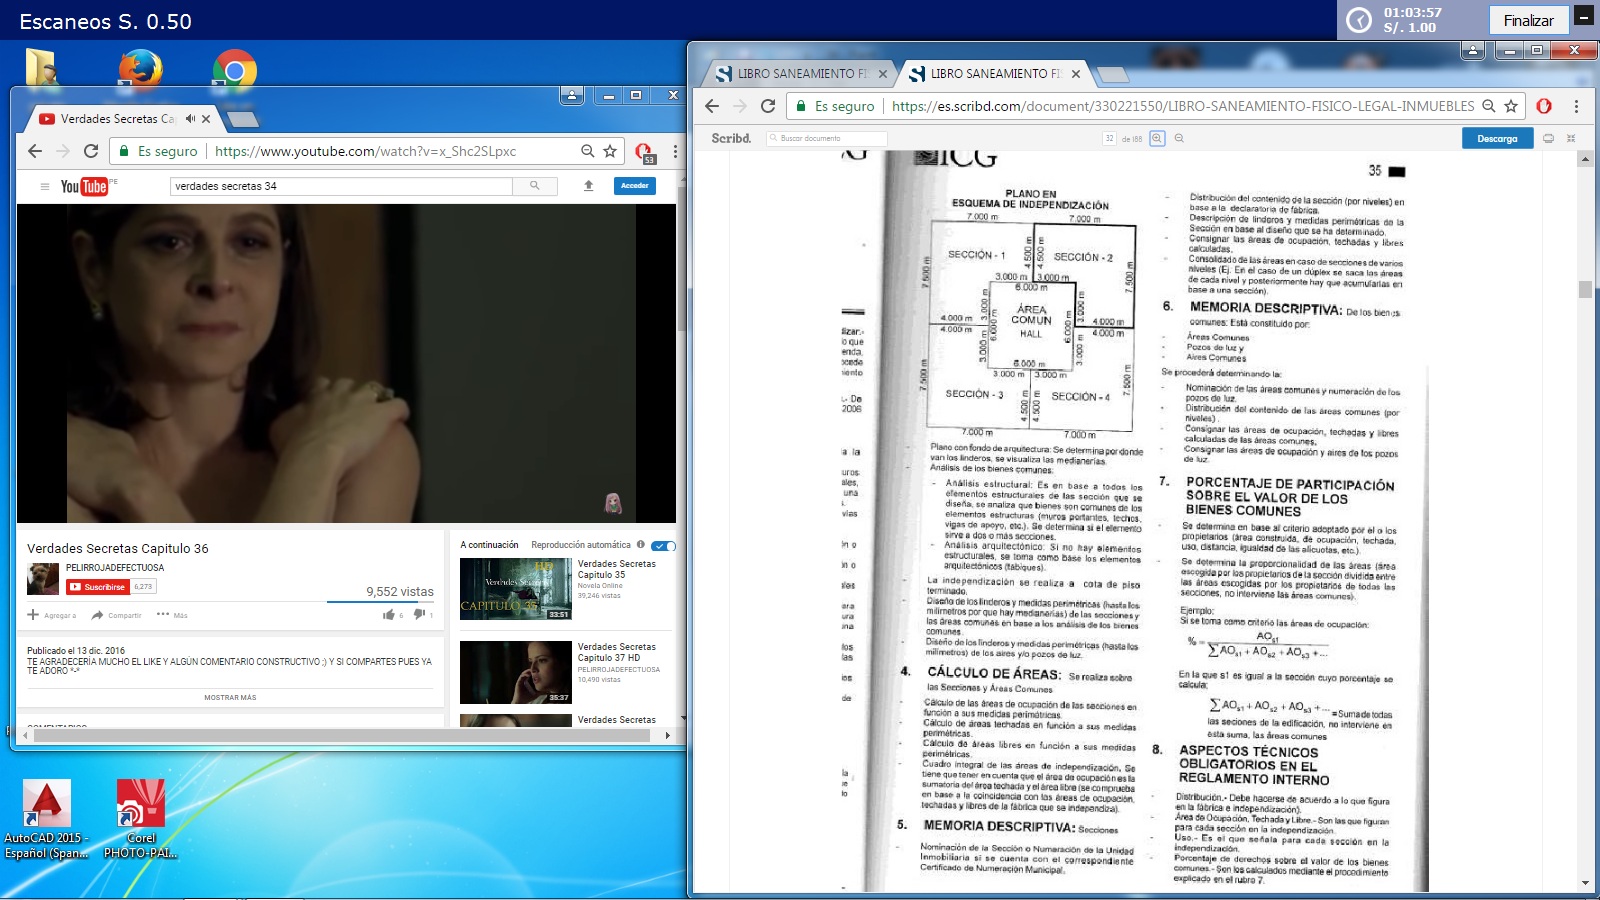The height and width of the screenshot is (900, 1600).
Task: Click the YouTube upload arrow icon
Action: point(589,186)
